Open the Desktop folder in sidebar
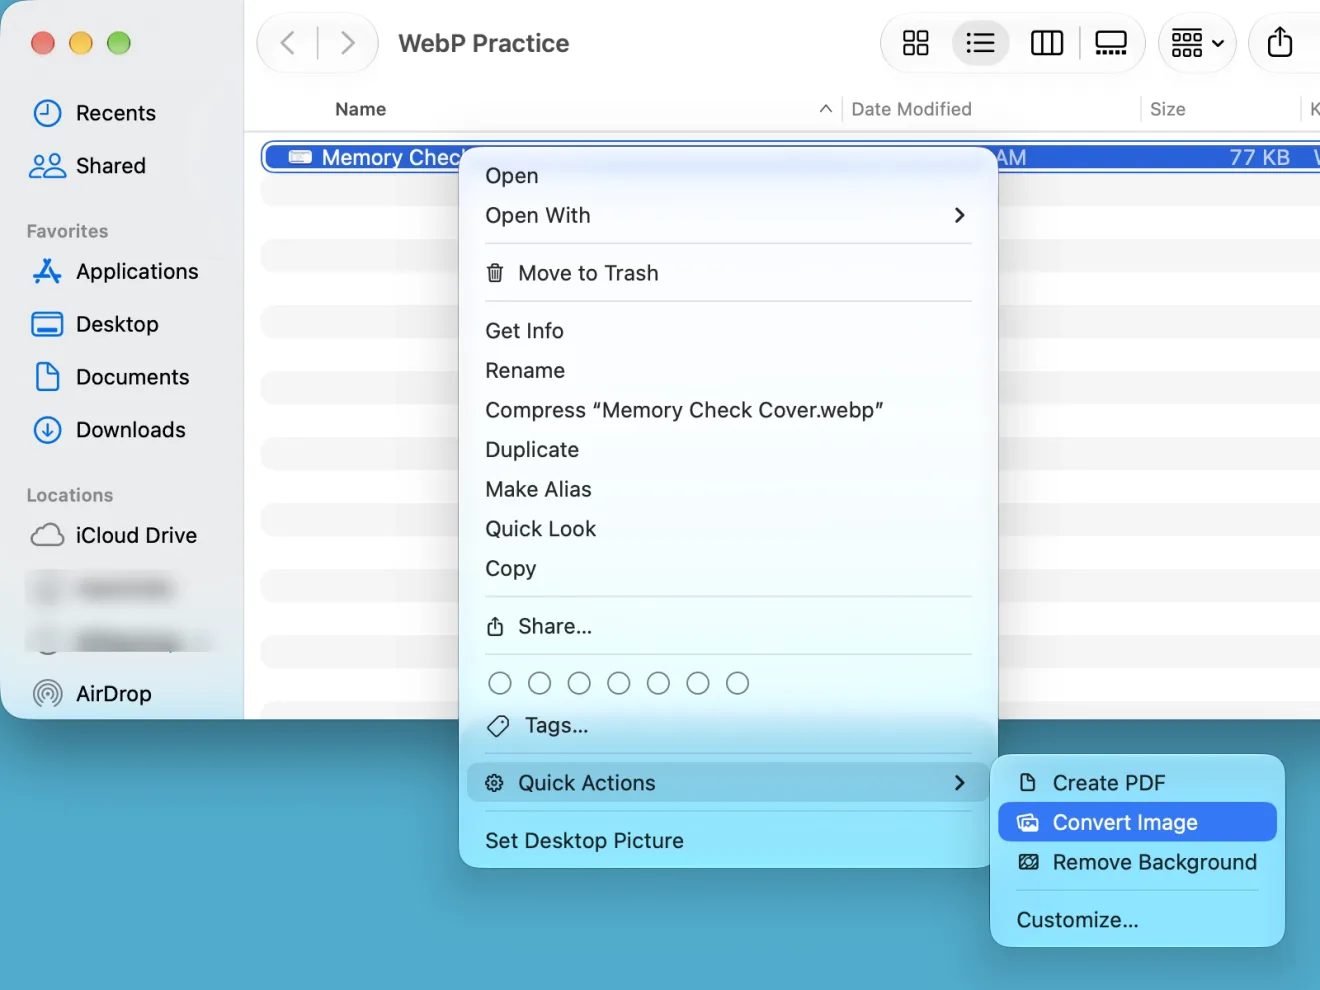 [96, 324]
